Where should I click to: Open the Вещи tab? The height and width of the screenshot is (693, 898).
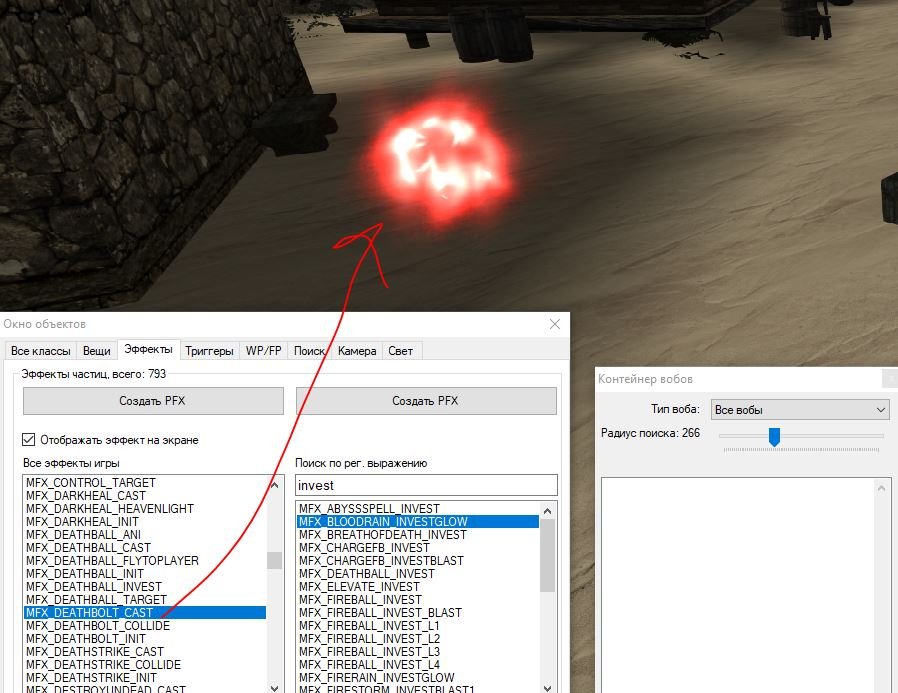click(96, 351)
